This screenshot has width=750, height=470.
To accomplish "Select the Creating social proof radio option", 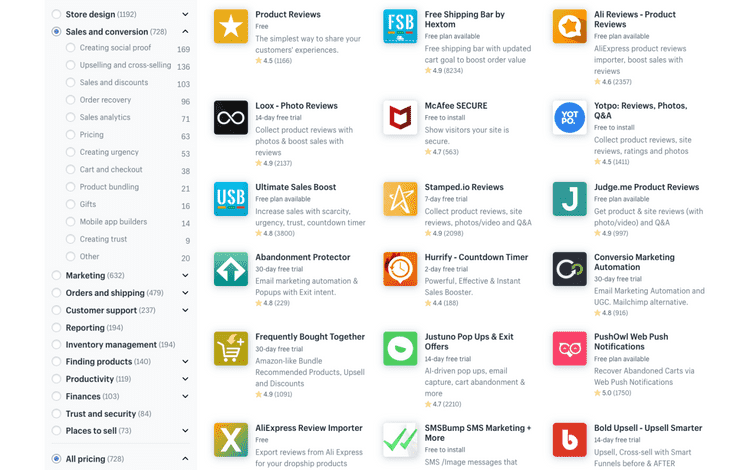I will click(71, 48).
